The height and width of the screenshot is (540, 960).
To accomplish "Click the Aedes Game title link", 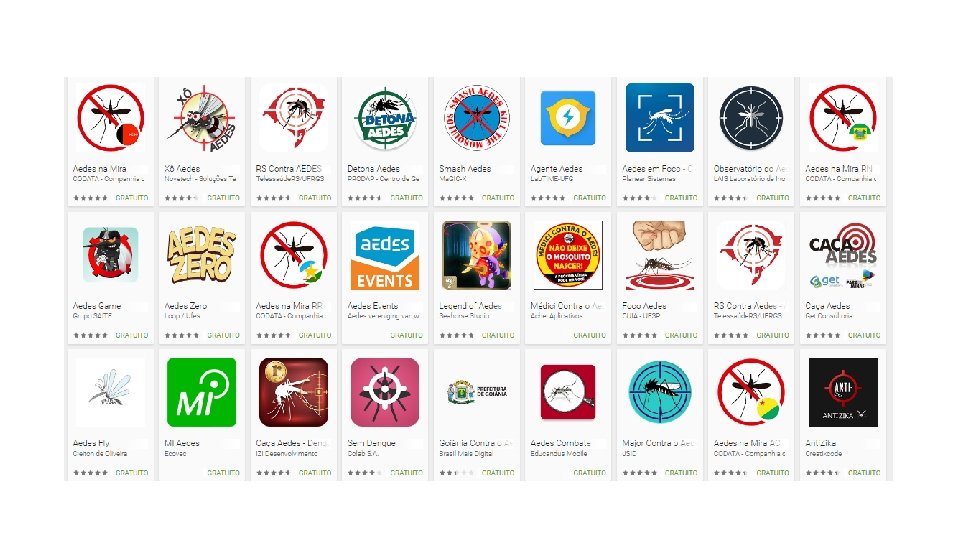I will click(97, 306).
